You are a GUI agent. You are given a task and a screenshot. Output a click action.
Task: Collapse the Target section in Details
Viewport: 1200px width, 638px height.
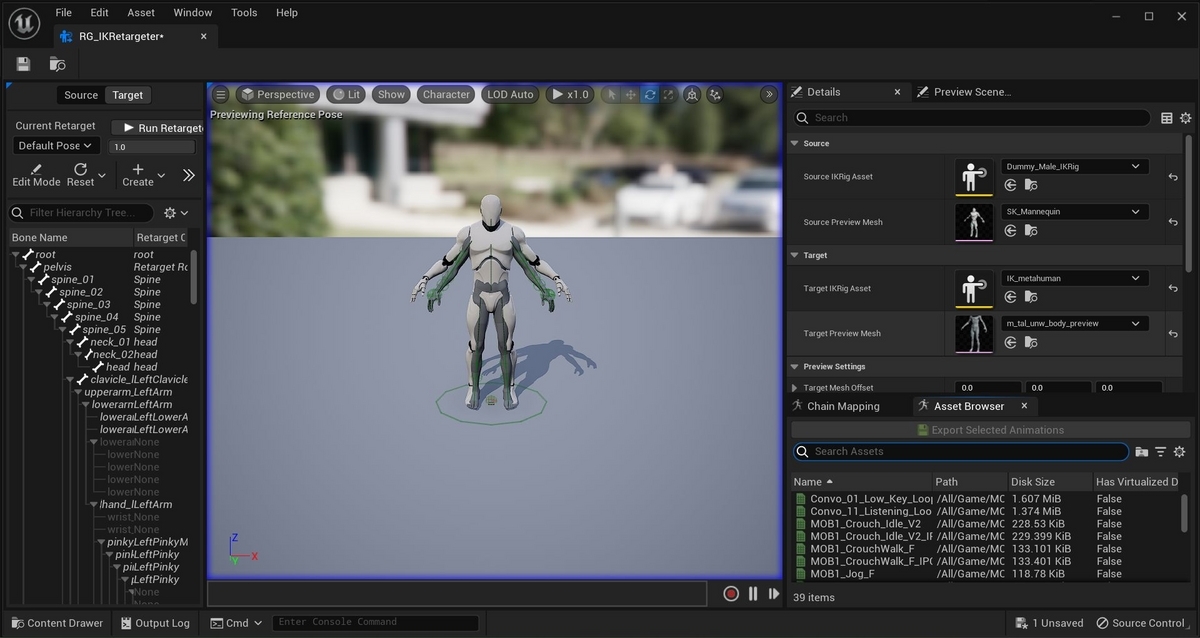pos(795,255)
